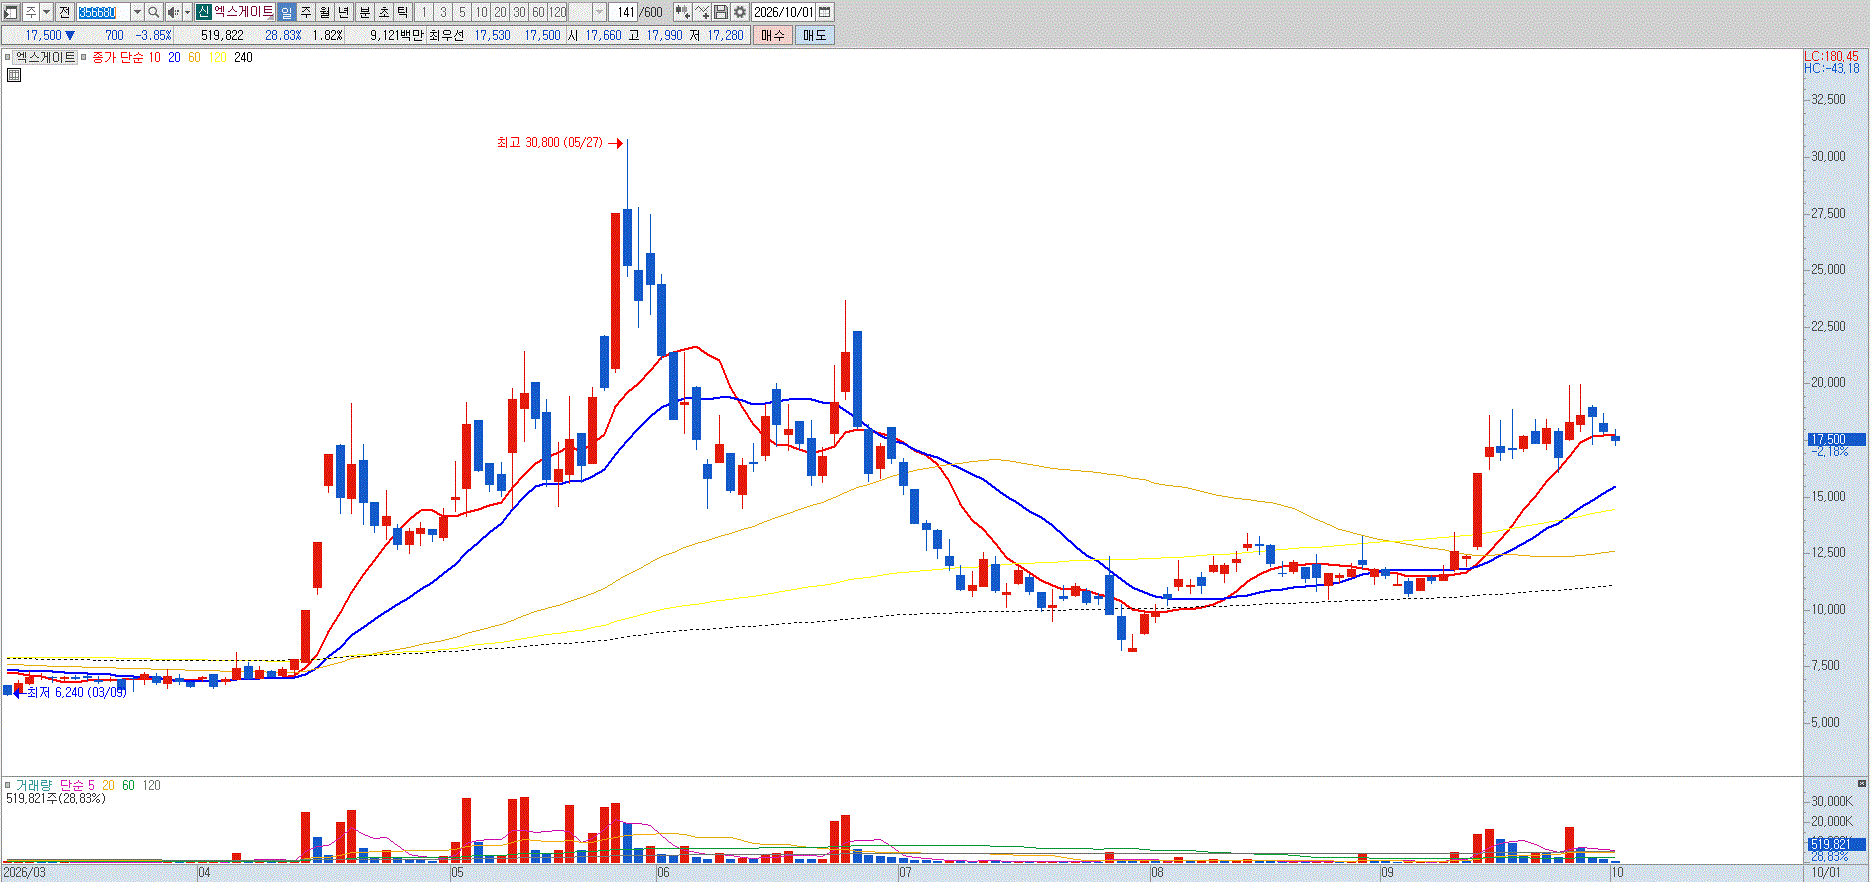Image resolution: width=1870 pixels, height=882 pixels.
Task: Click the add line-indicator chart icon
Action: tap(702, 12)
